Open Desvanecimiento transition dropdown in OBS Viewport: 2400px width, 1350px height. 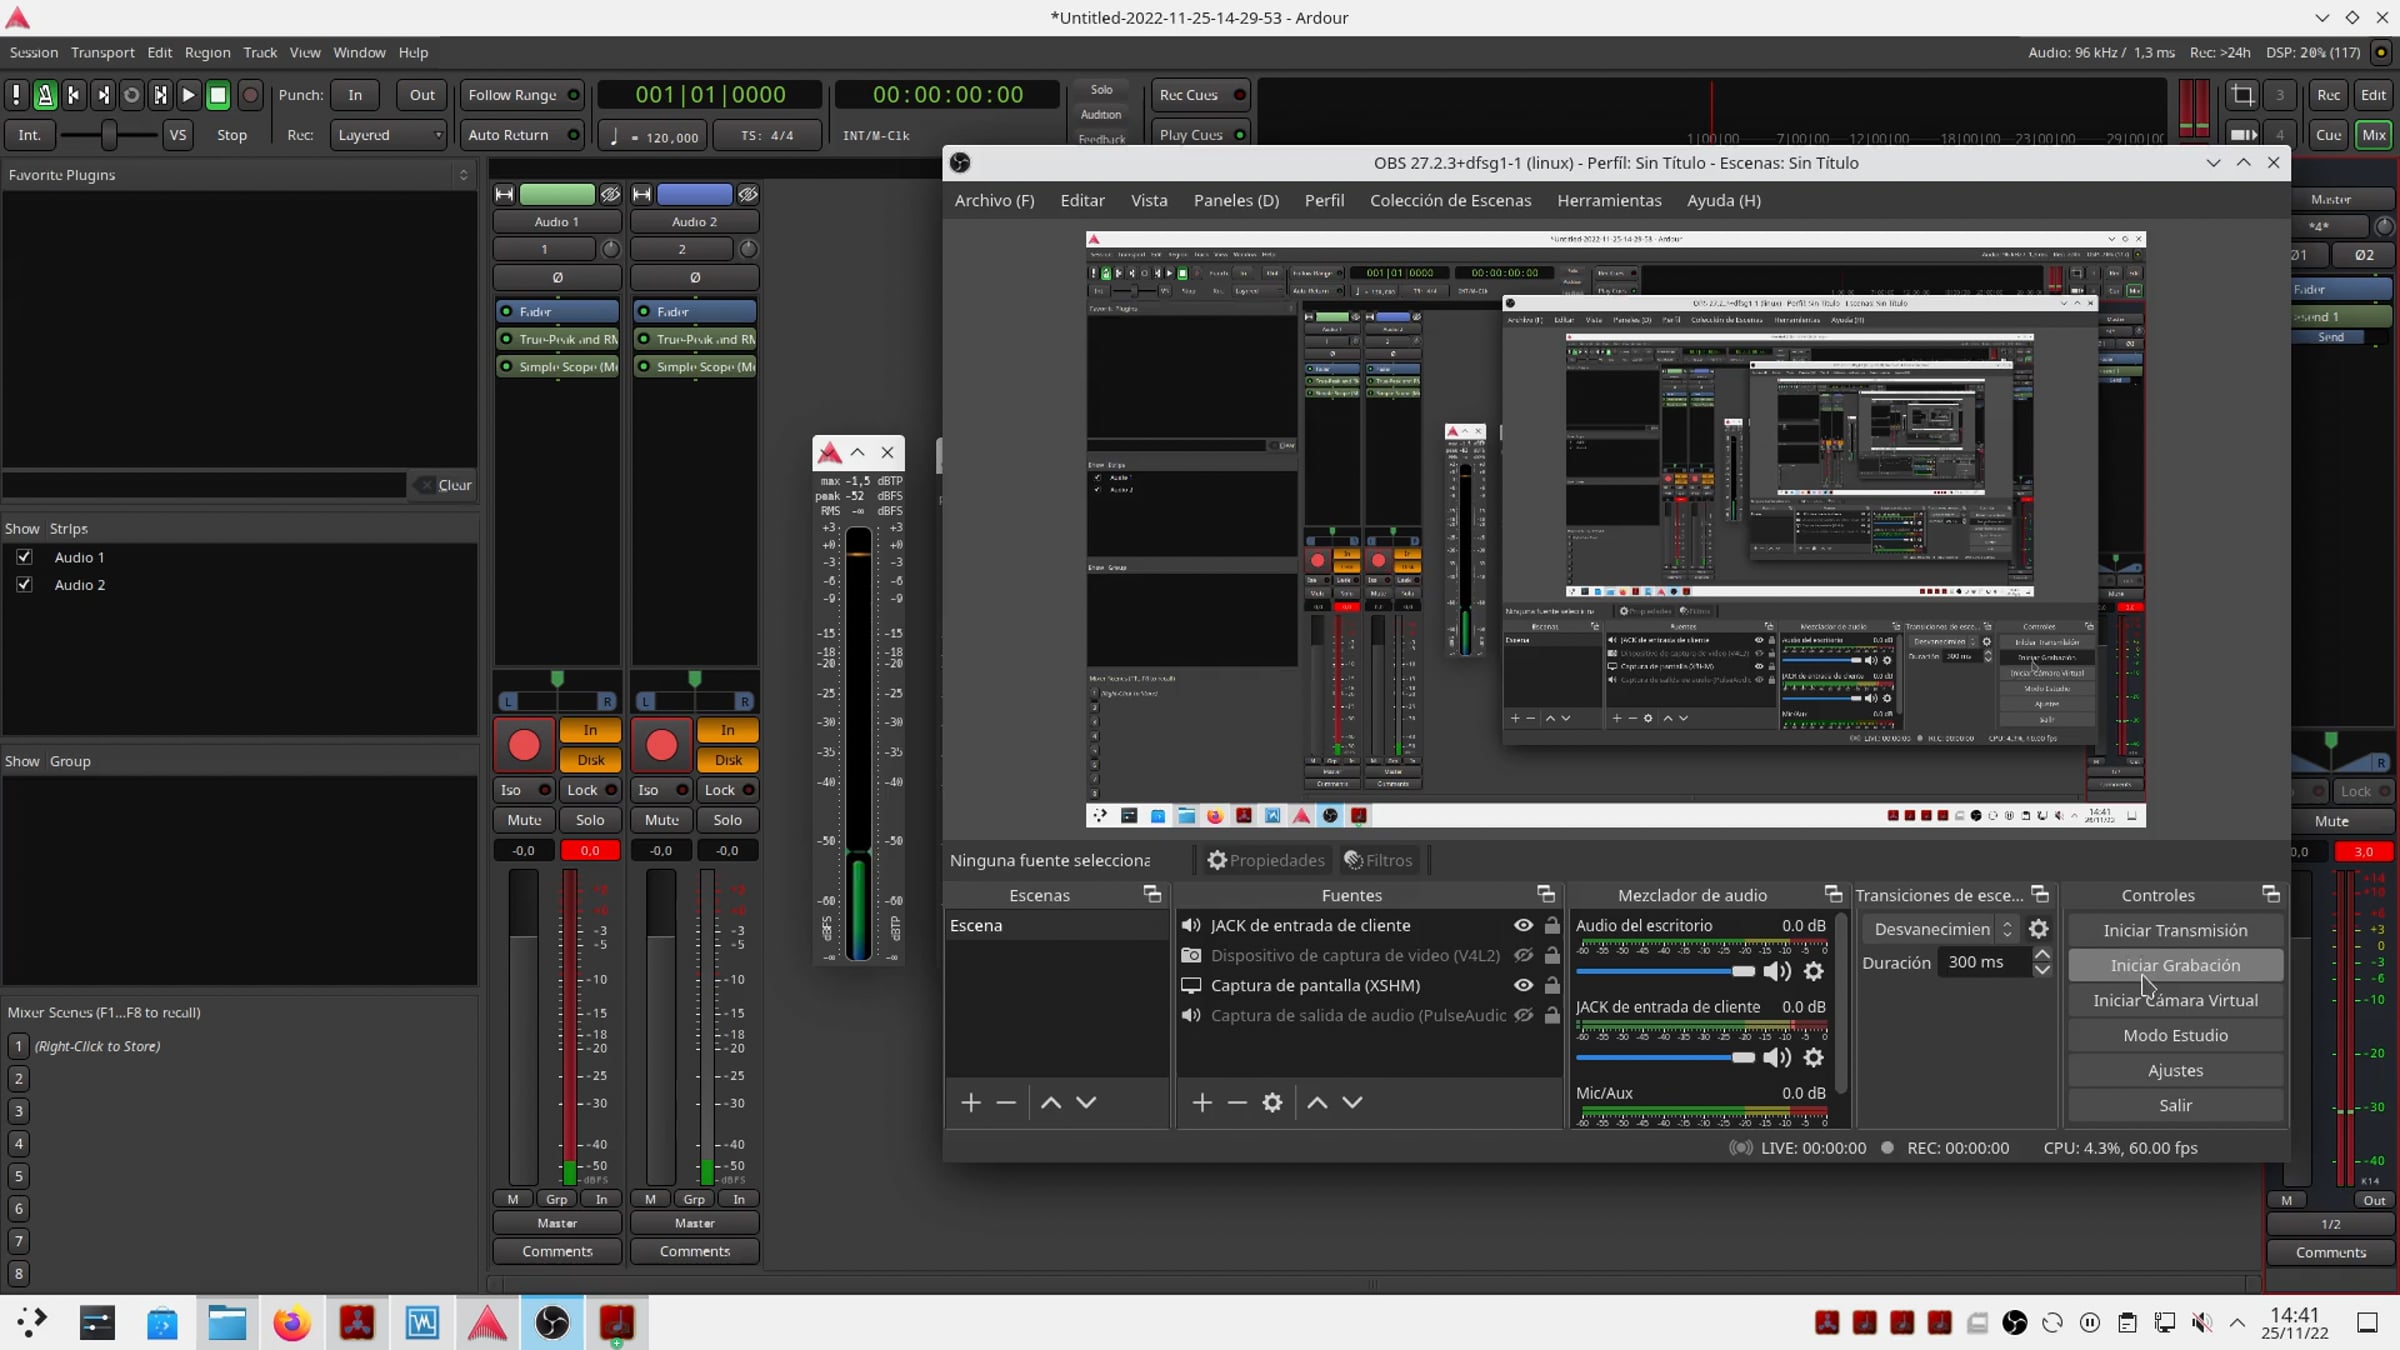click(1941, 929)
